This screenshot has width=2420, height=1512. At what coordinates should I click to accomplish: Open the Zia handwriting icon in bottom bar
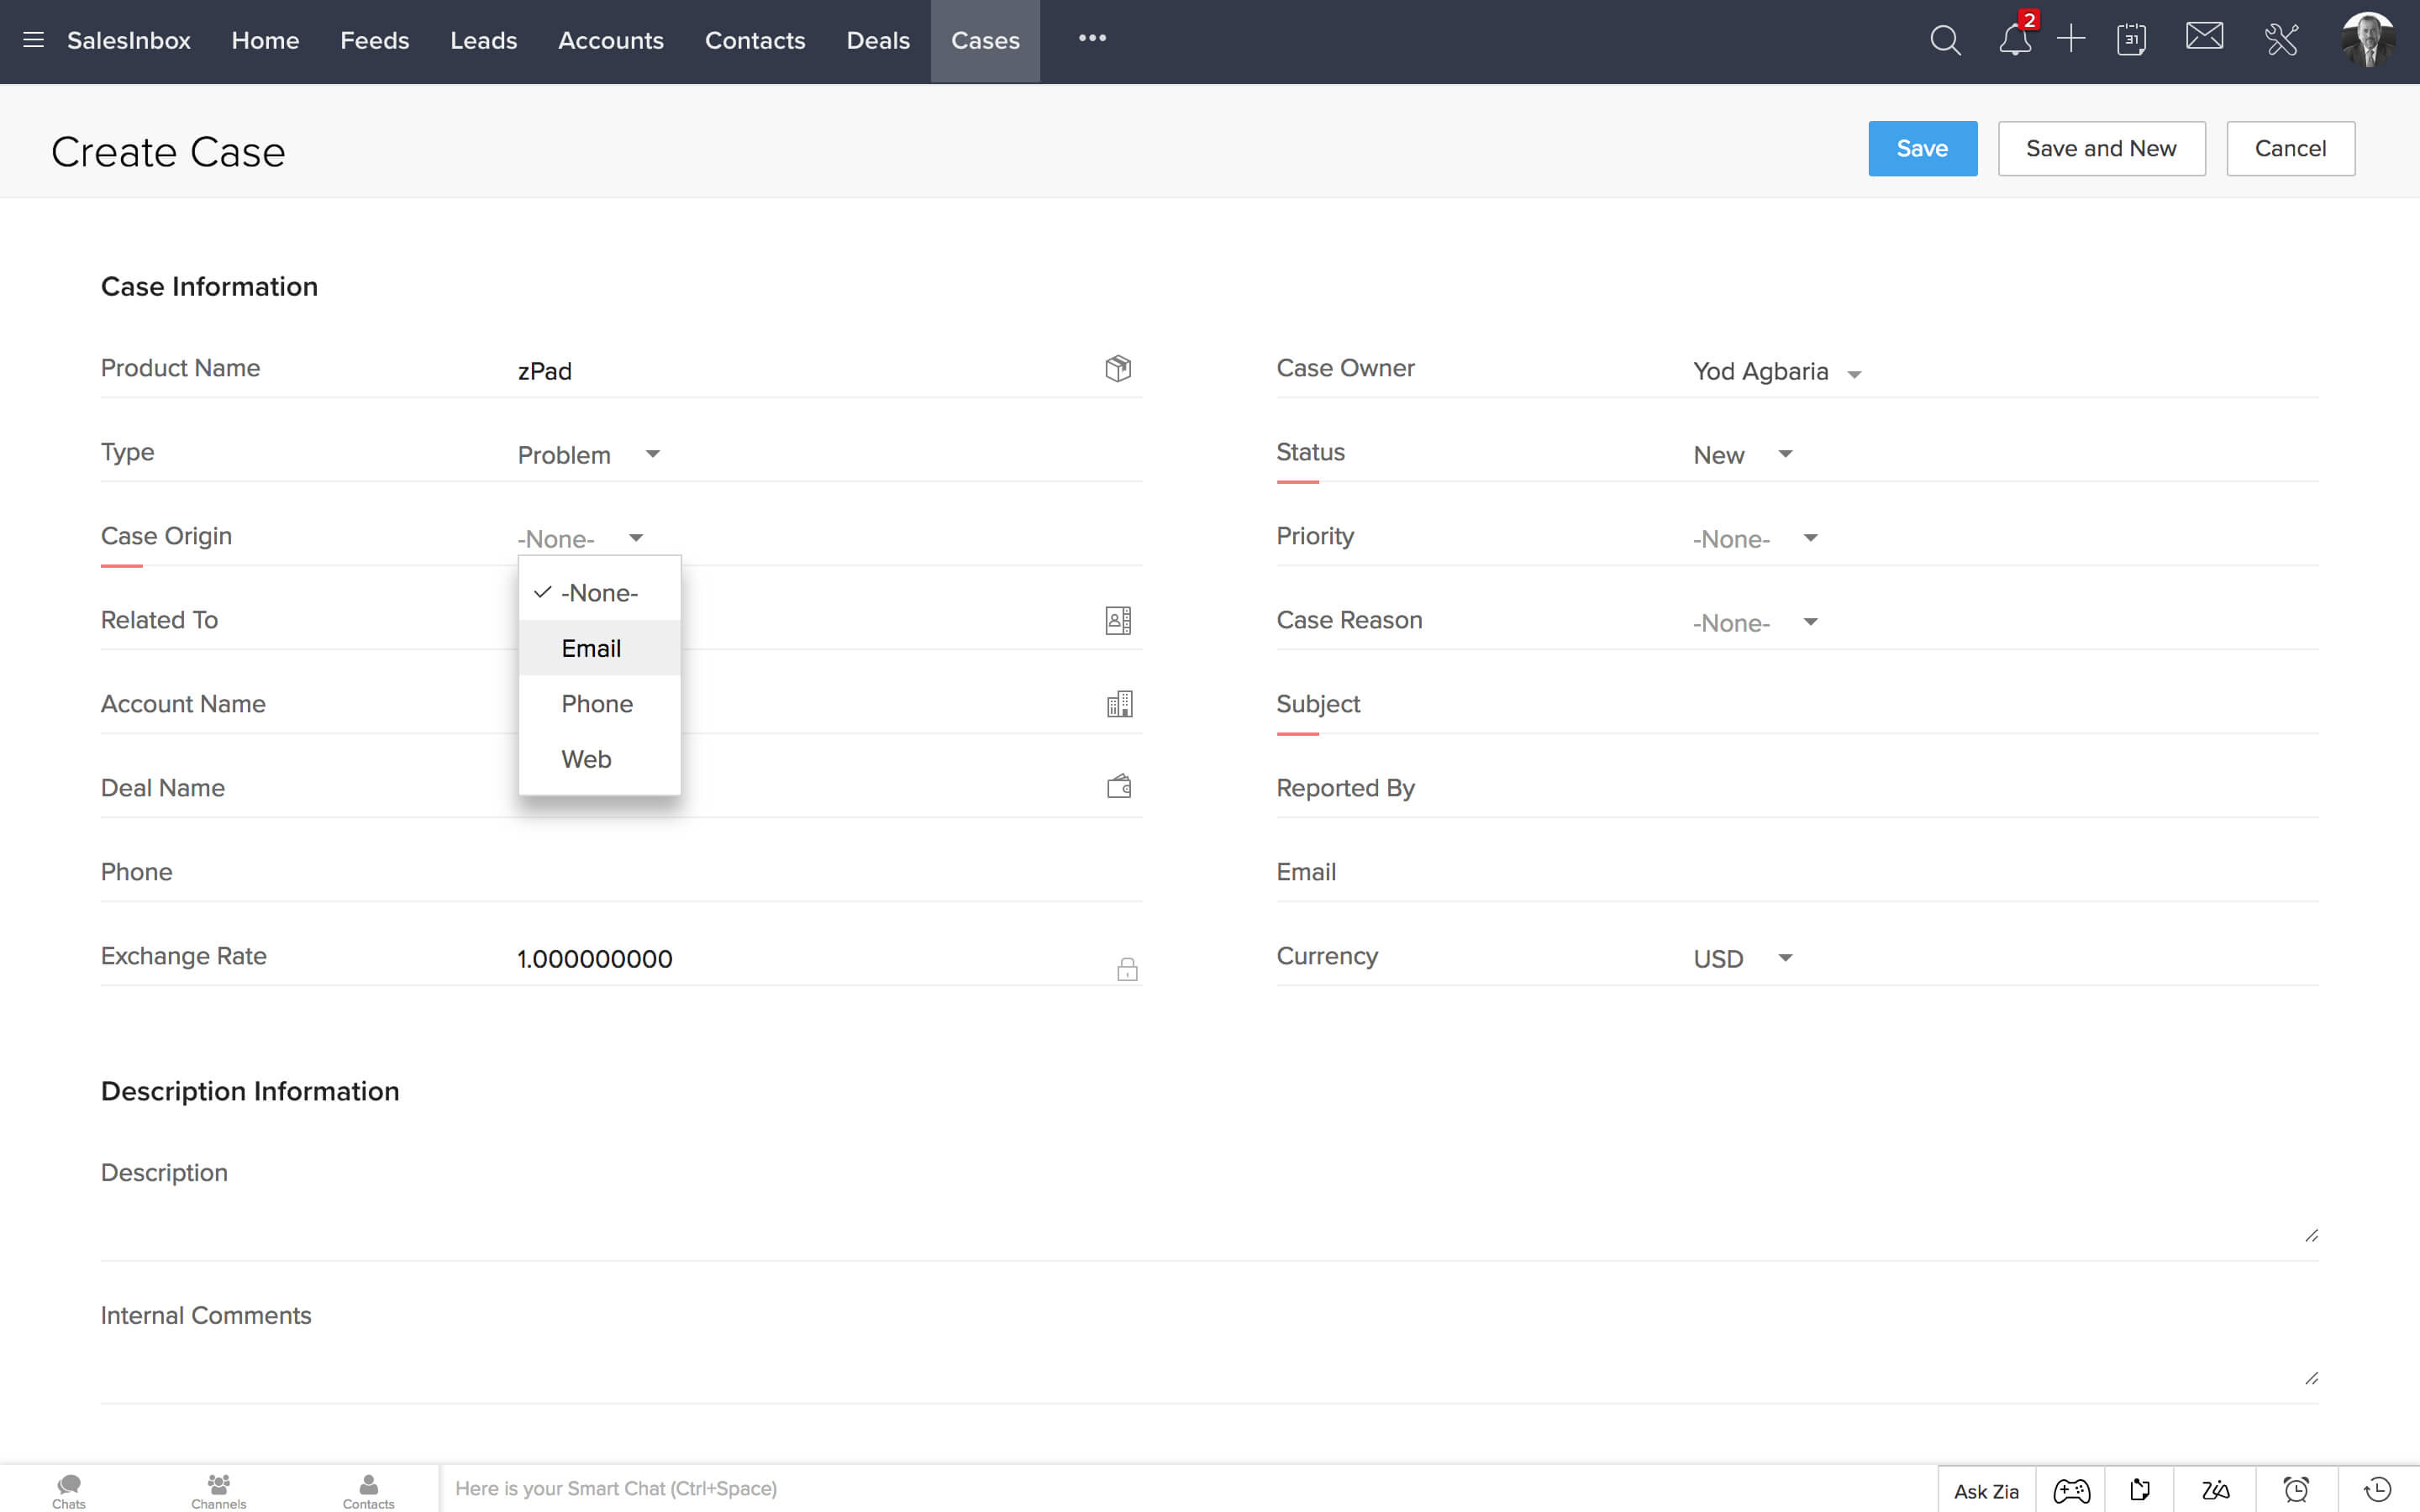pyautogui.click(x=2215, y=1491)
